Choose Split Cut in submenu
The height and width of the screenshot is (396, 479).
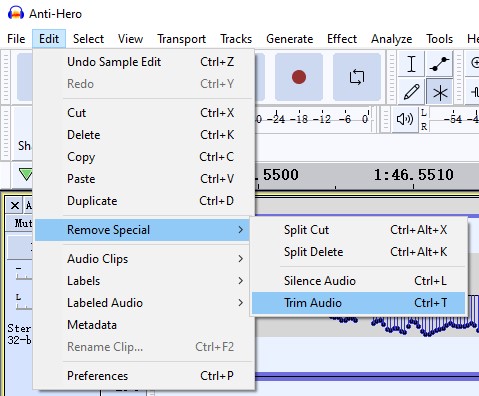tap(358, 230)
